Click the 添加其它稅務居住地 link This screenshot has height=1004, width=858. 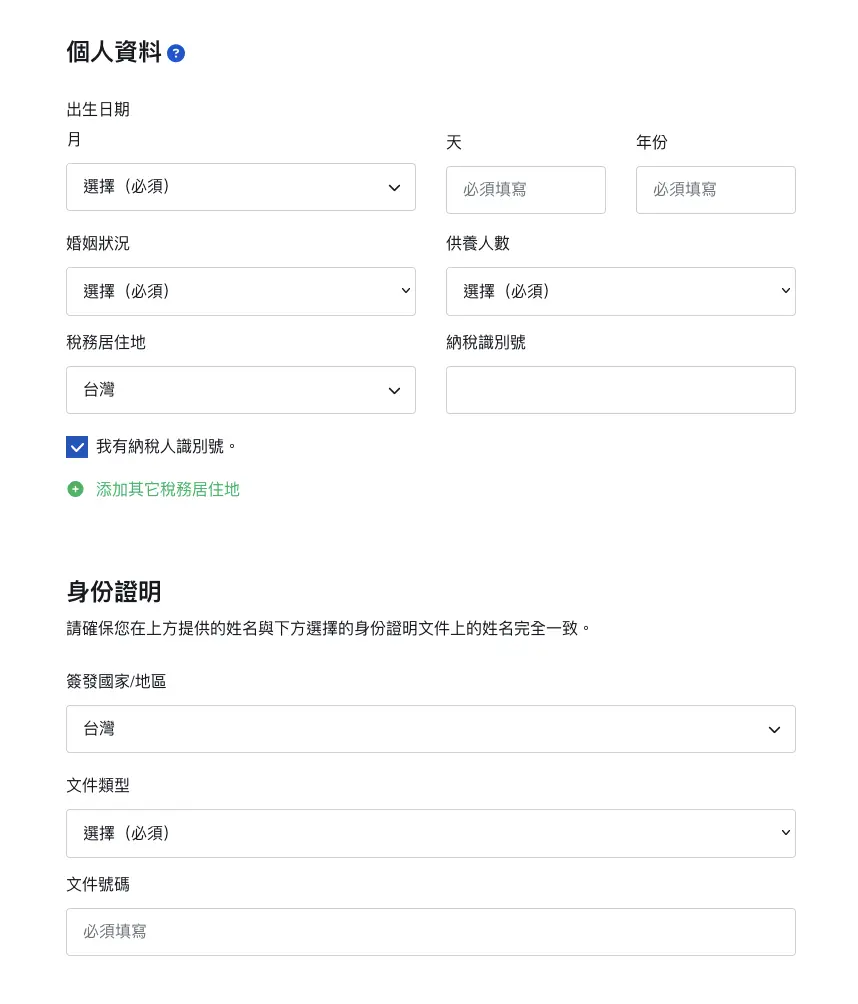(x=168, y=489)
